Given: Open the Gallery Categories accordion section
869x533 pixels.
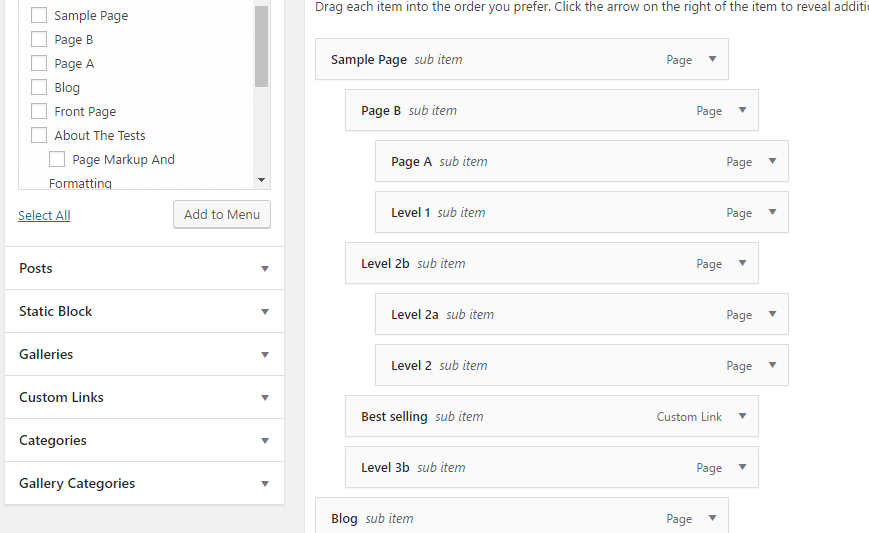Looking at the screenshot, I should click(145, 483).
